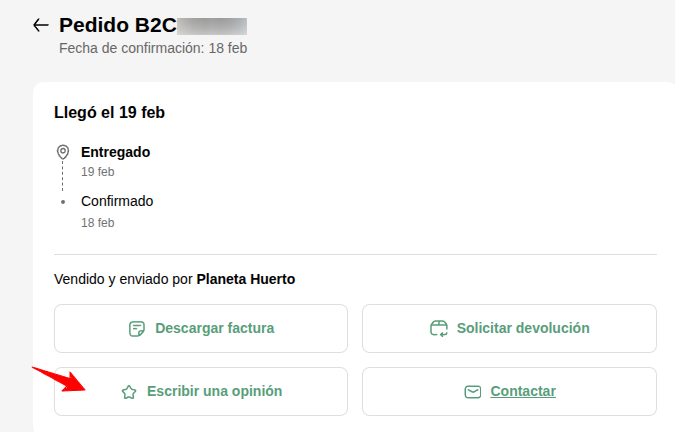Click the Fecha de confirmación text

153,47
